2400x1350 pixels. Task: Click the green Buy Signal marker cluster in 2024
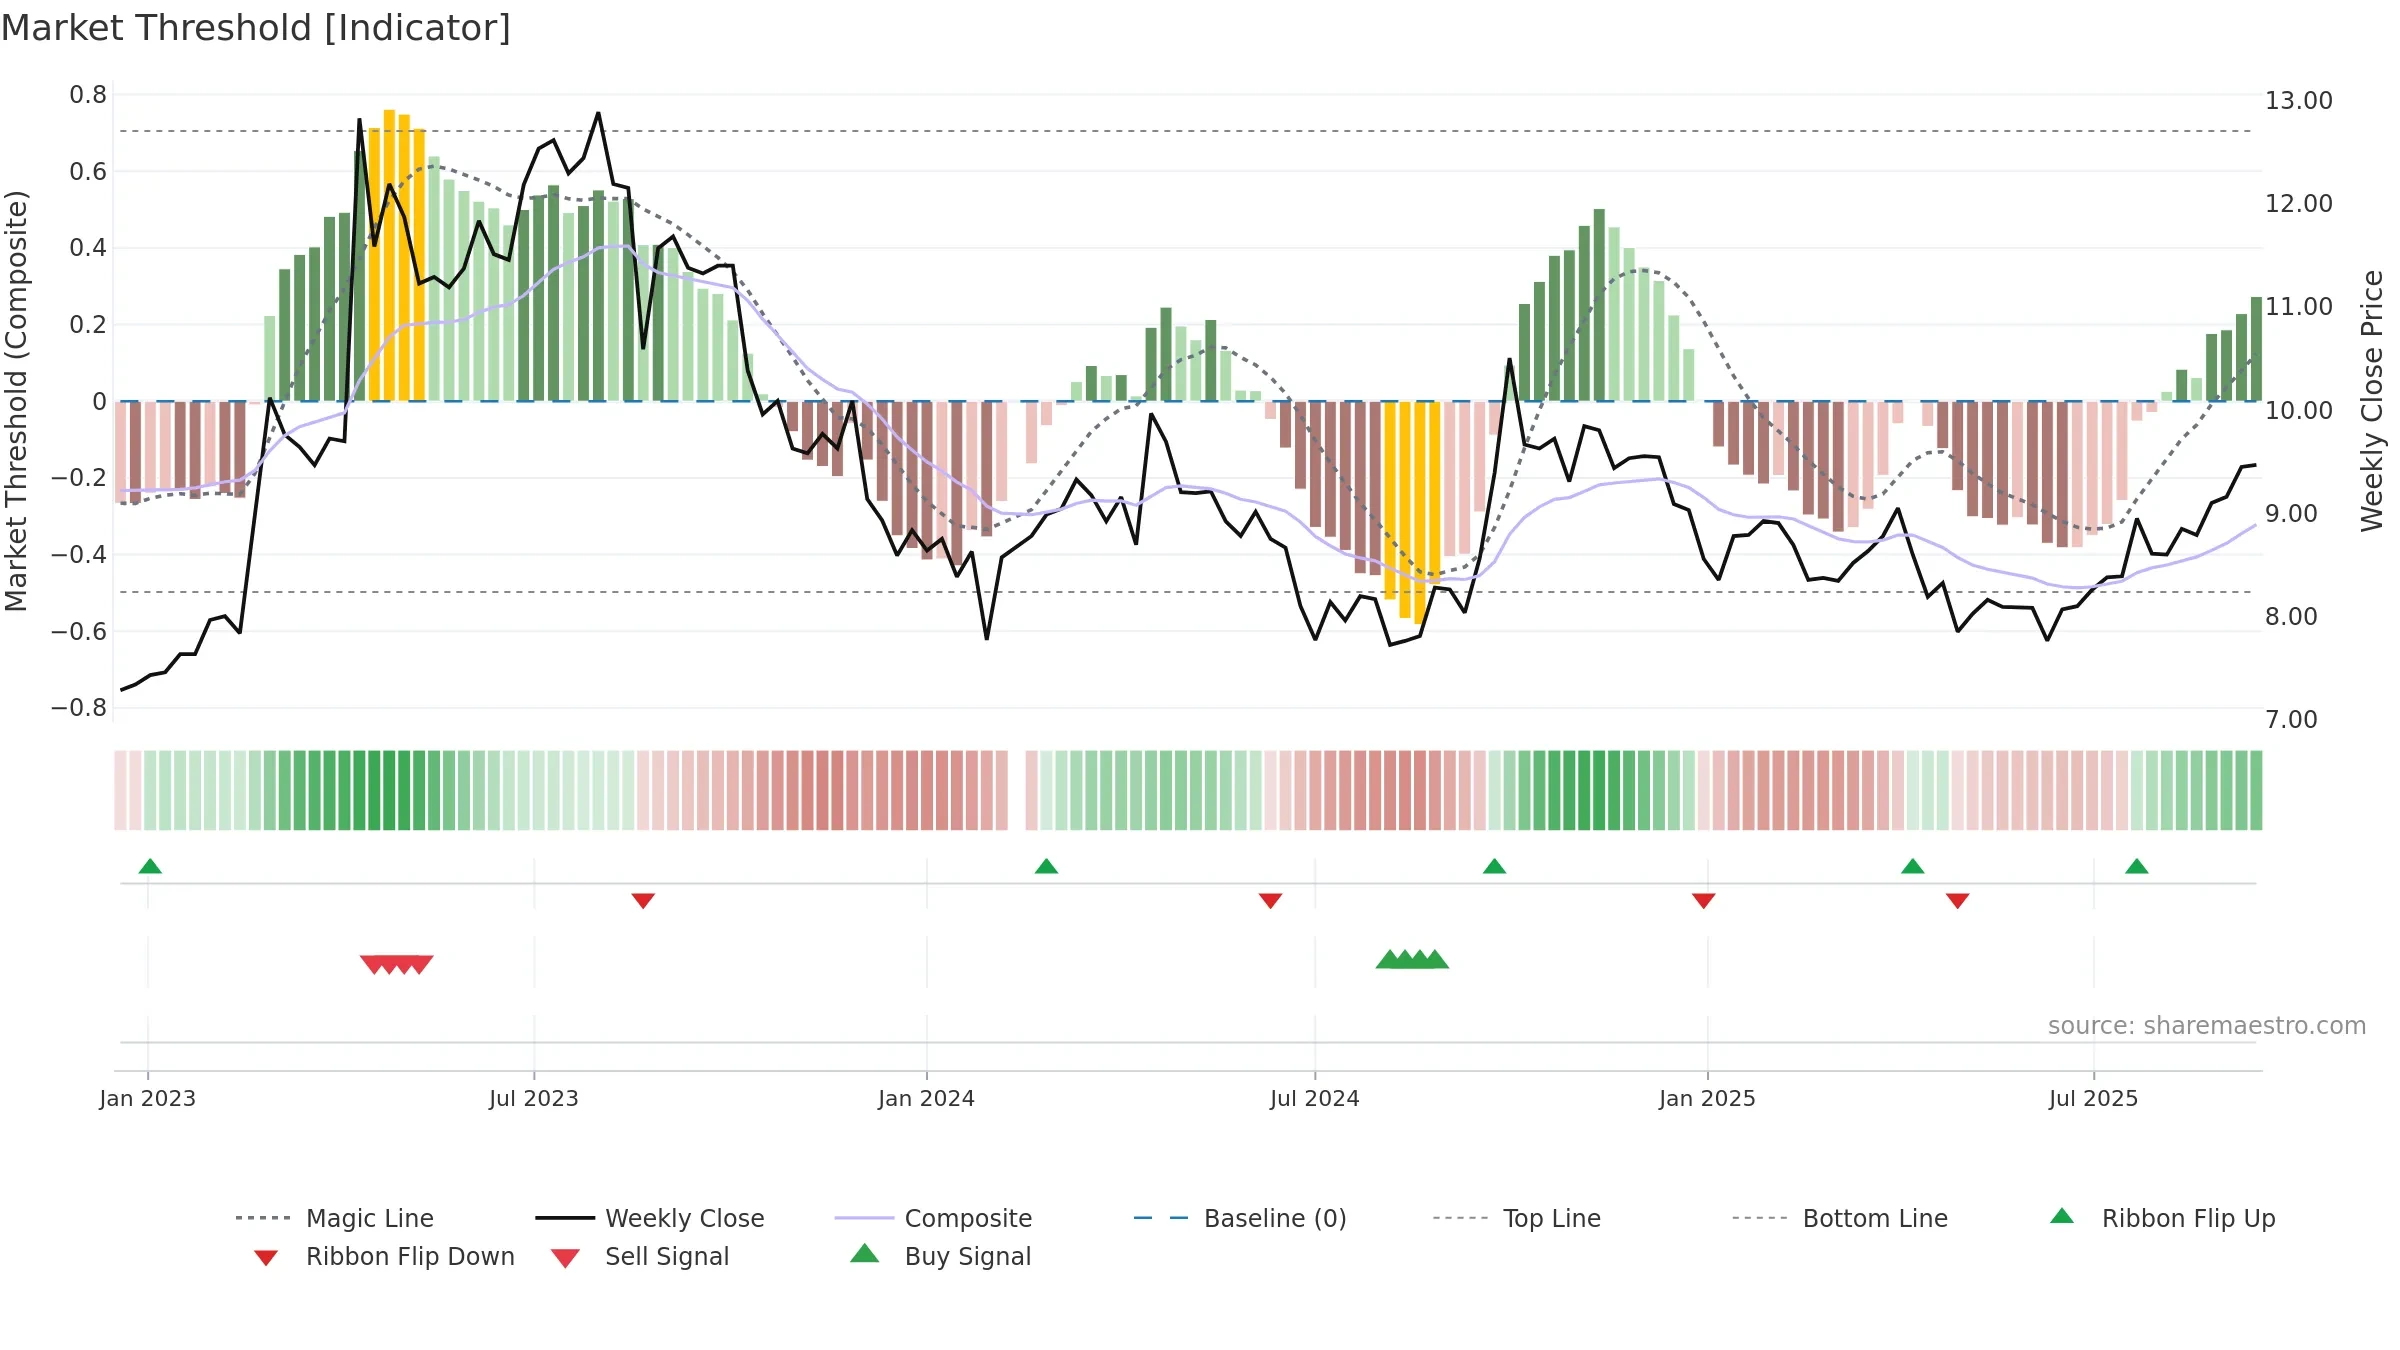click(1412, 959)
